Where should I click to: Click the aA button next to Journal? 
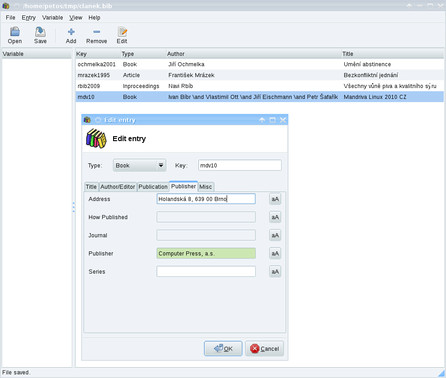tap(275, 235)
